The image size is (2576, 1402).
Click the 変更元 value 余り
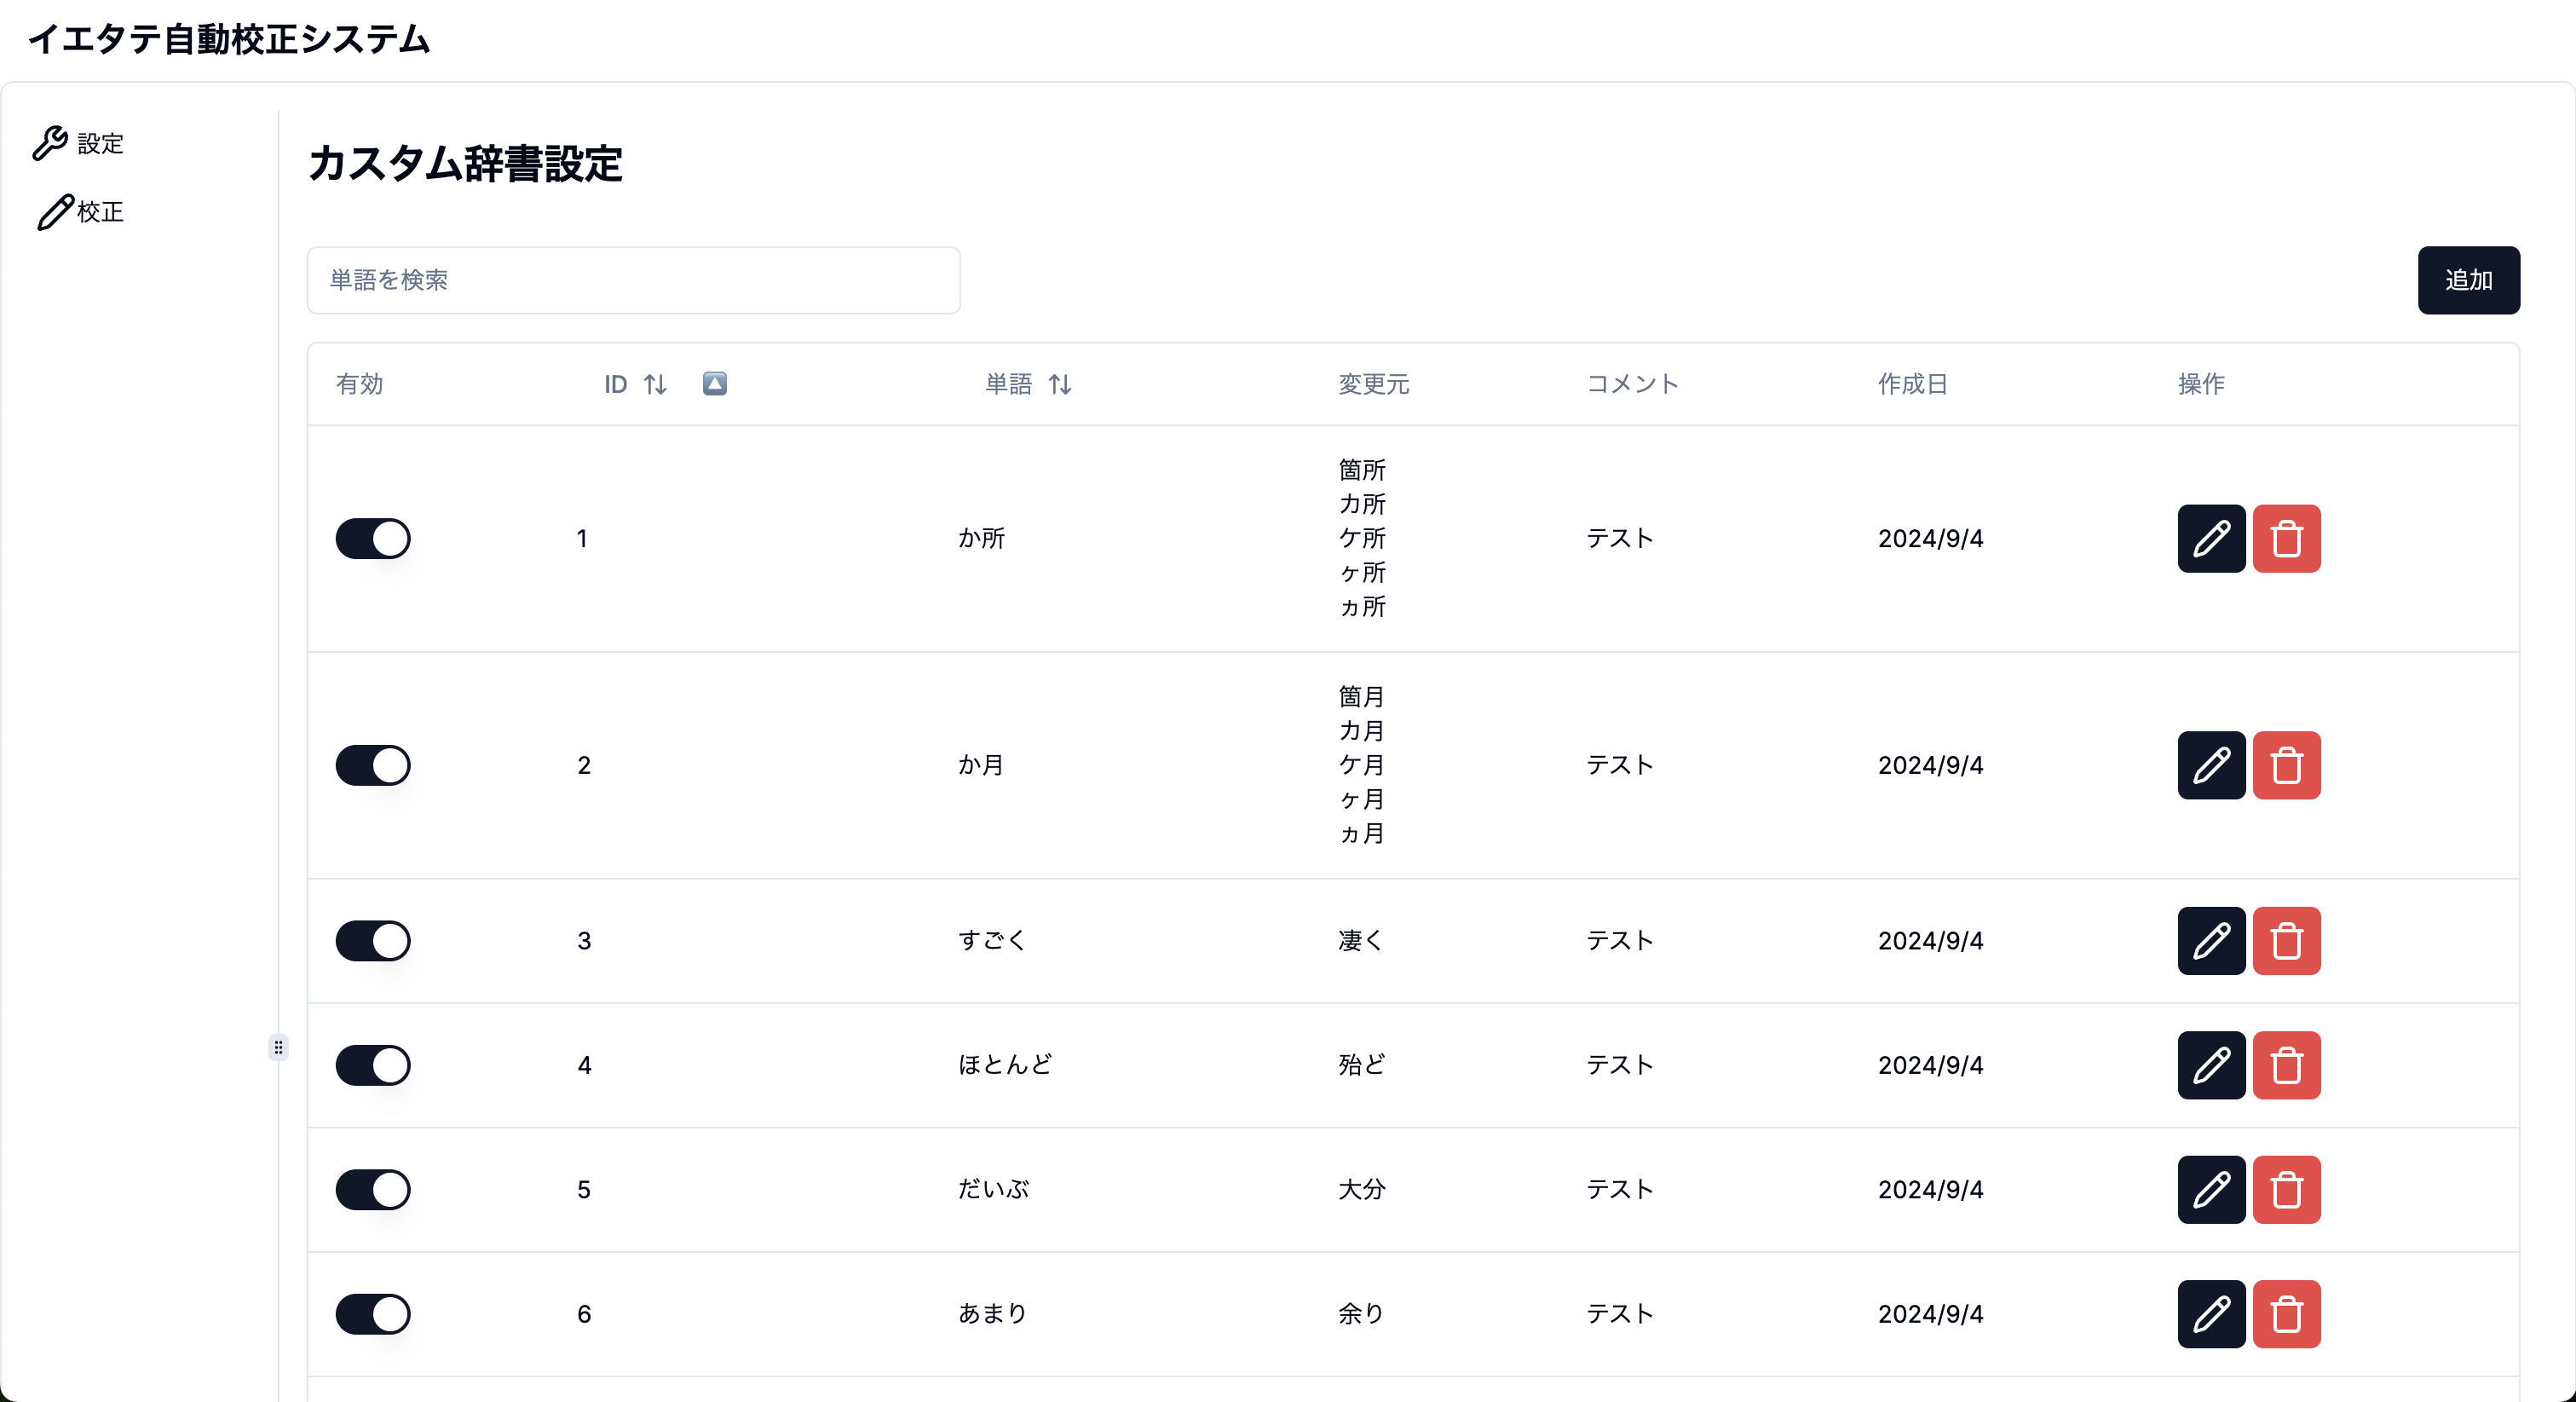click(x=1361, y=1314)
